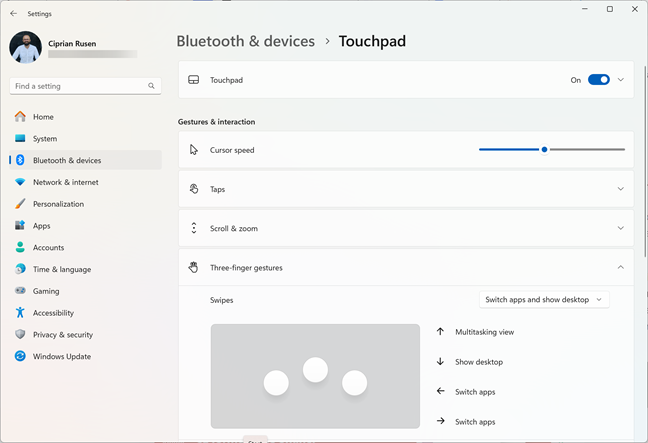Click the Gaming controller icon in sidebar
This screenshot has height=443, width=648.
coord(20,291)
